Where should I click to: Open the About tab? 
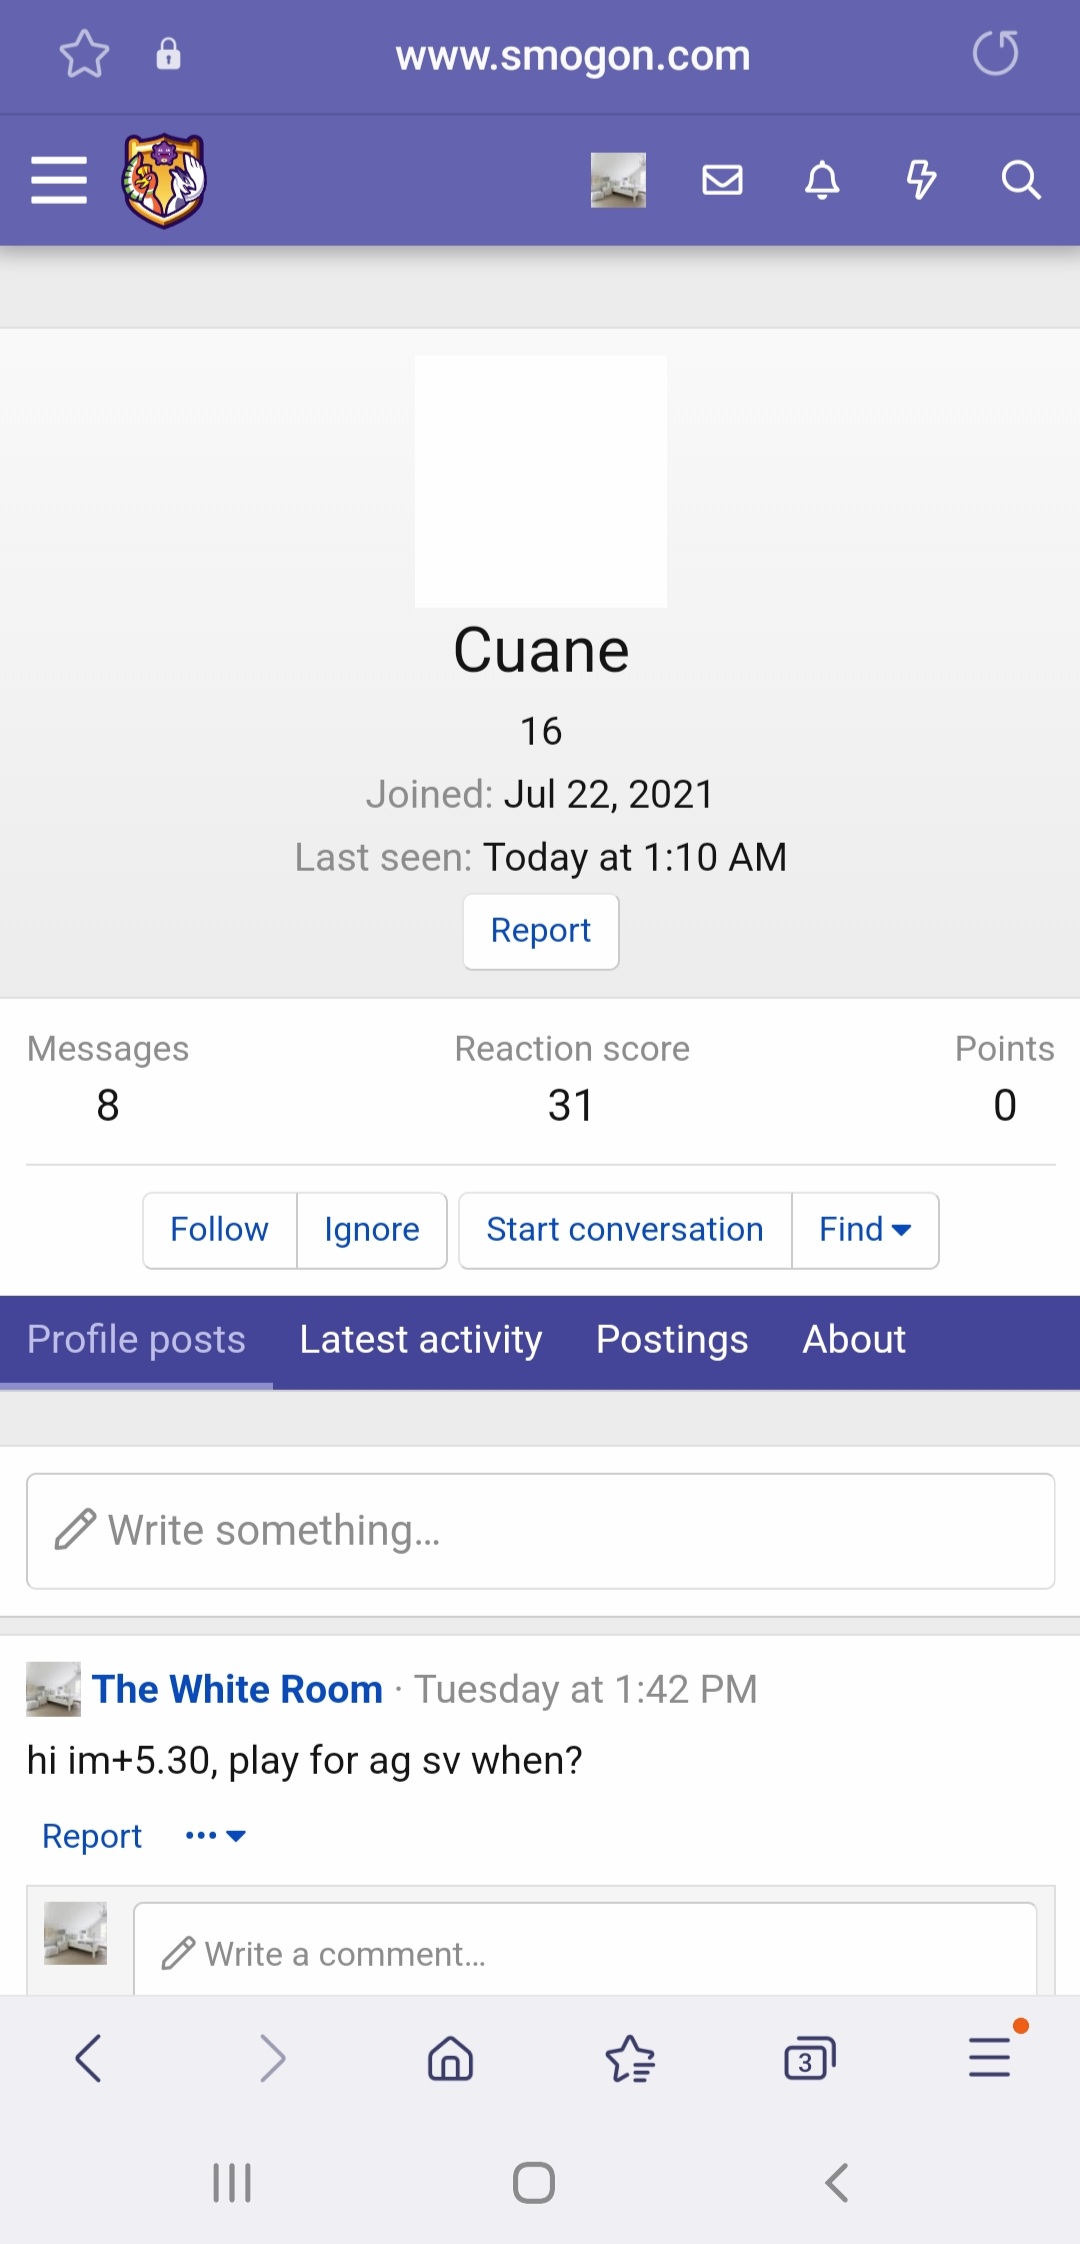pos(854,1340)
